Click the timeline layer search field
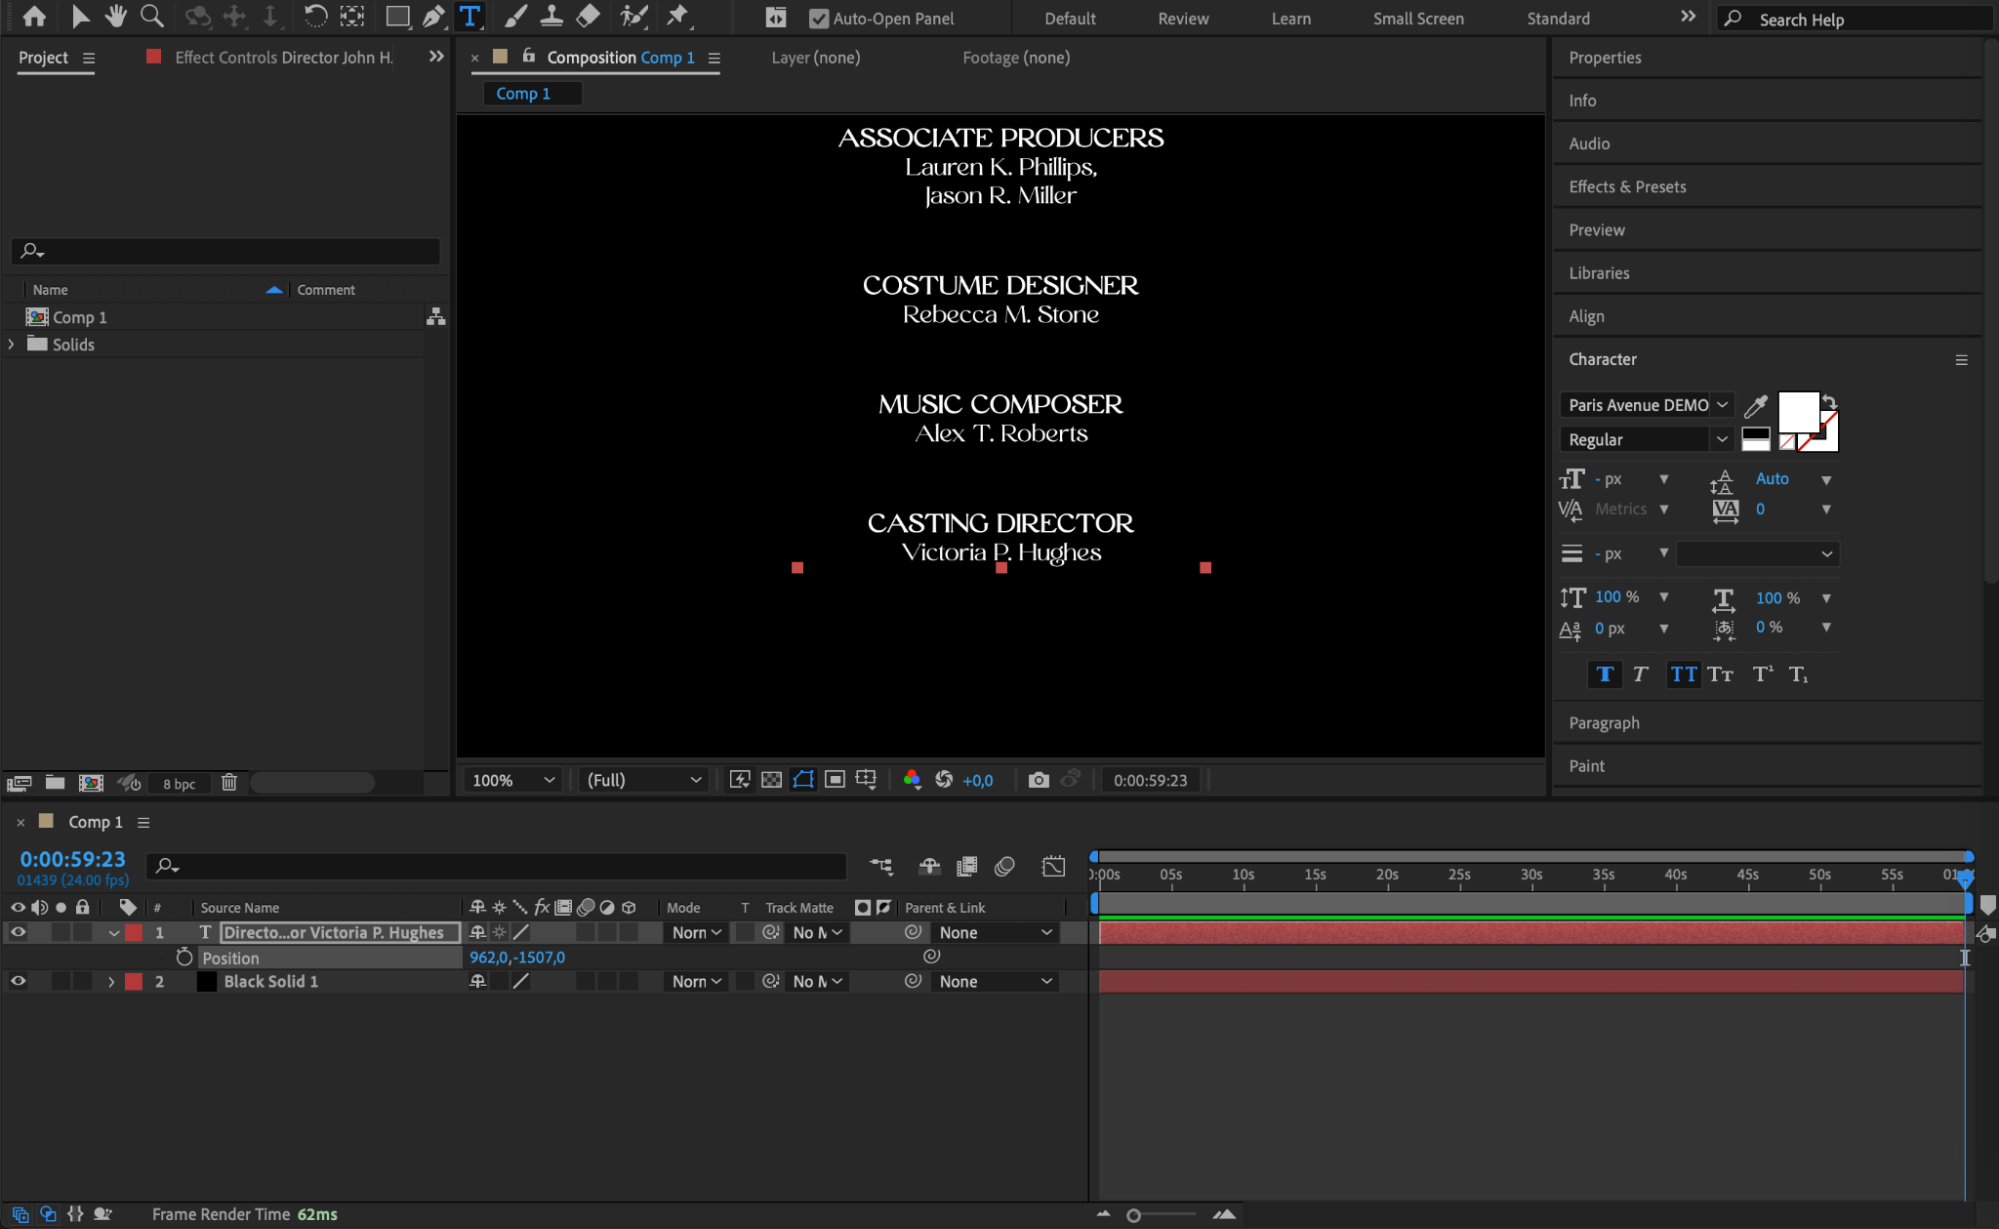1999x1229 pixels. [x=500, y=866]
